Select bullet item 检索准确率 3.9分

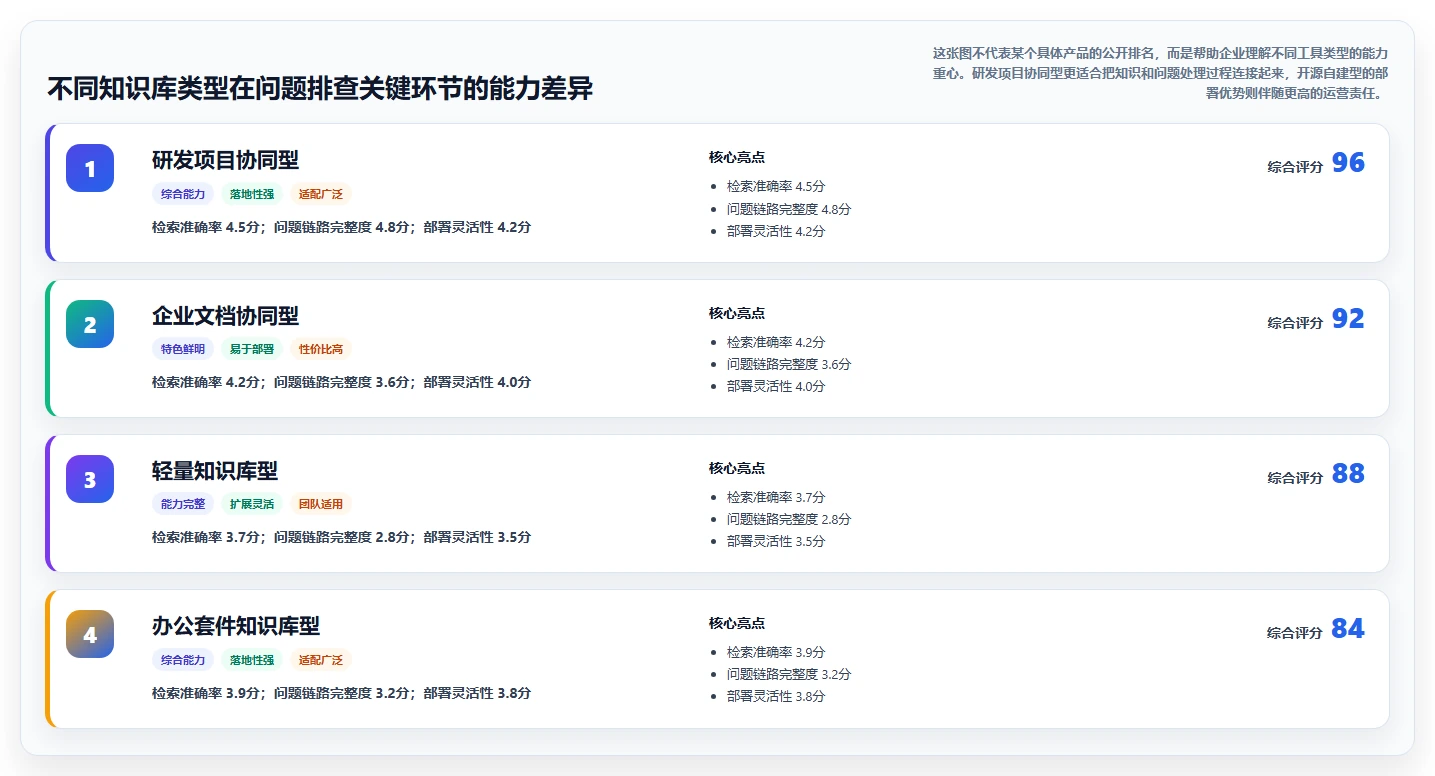[776, 652]
